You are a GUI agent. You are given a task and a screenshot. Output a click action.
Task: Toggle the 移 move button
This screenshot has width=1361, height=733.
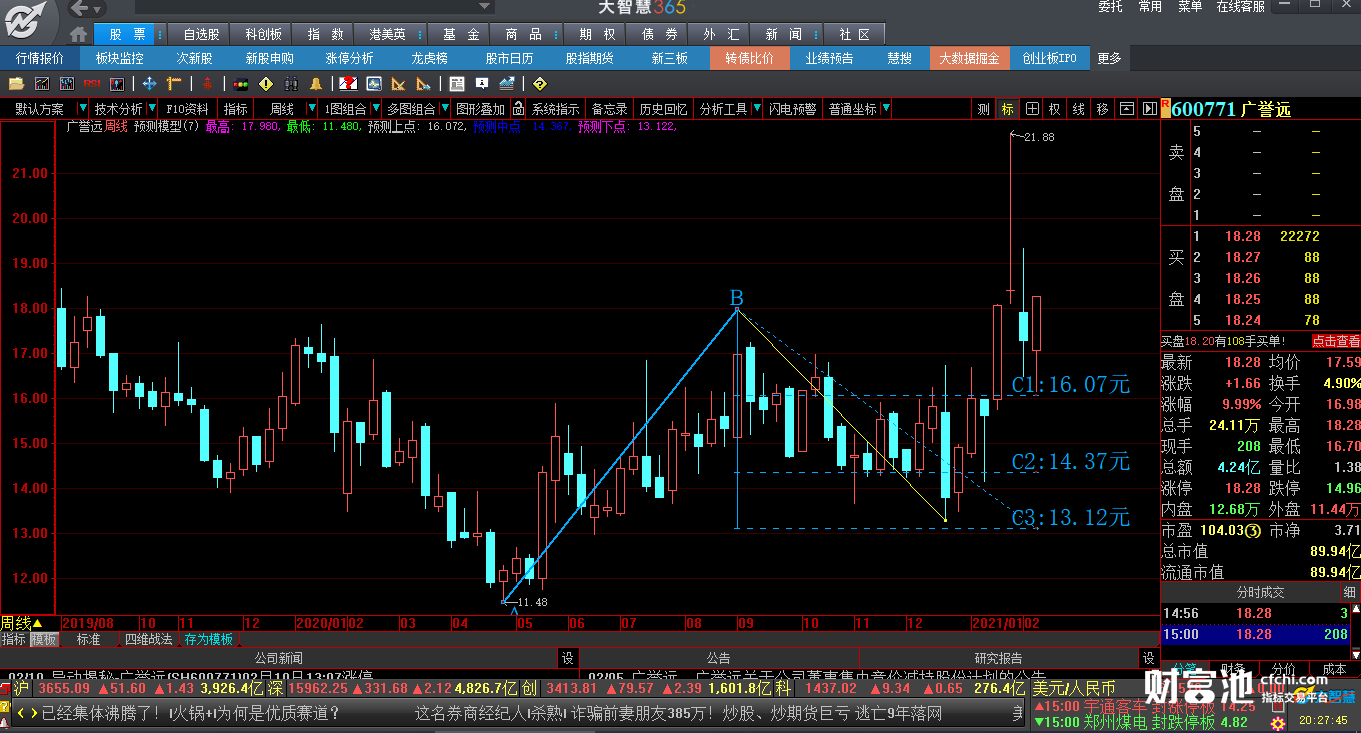(x=1103, y=109)
